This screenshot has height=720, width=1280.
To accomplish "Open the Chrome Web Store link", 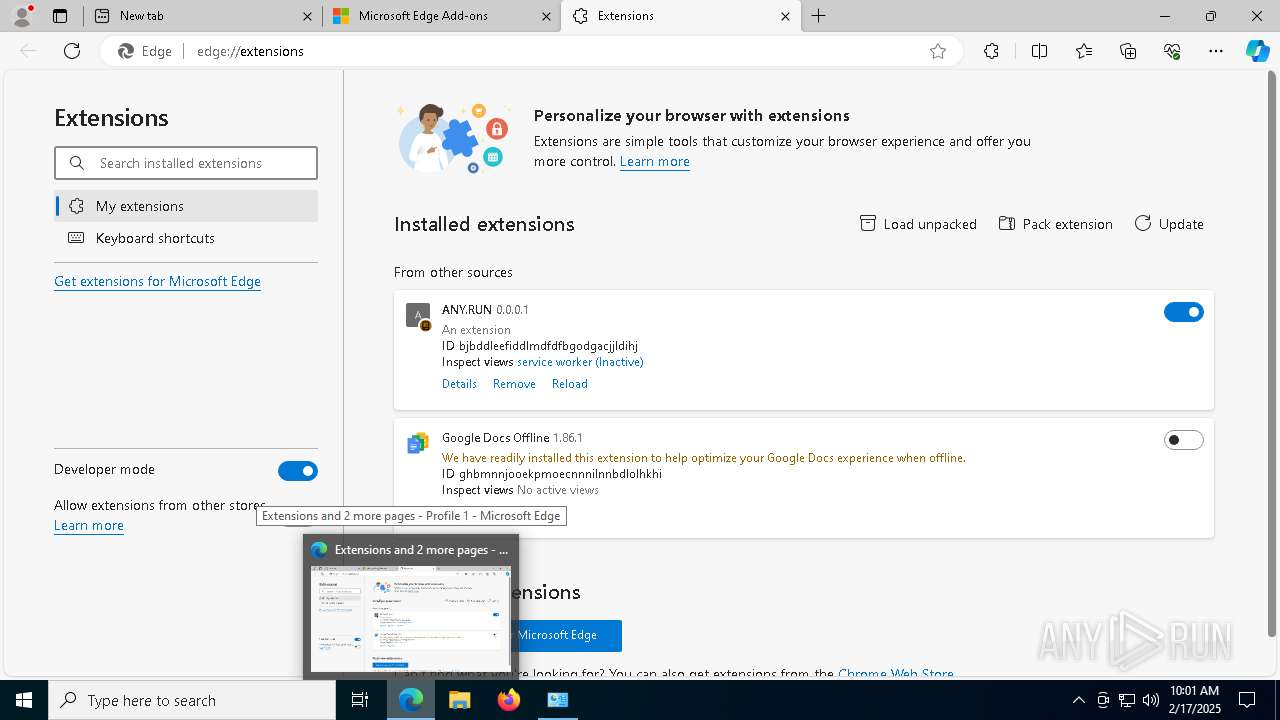I will click(x=896, y=673).
